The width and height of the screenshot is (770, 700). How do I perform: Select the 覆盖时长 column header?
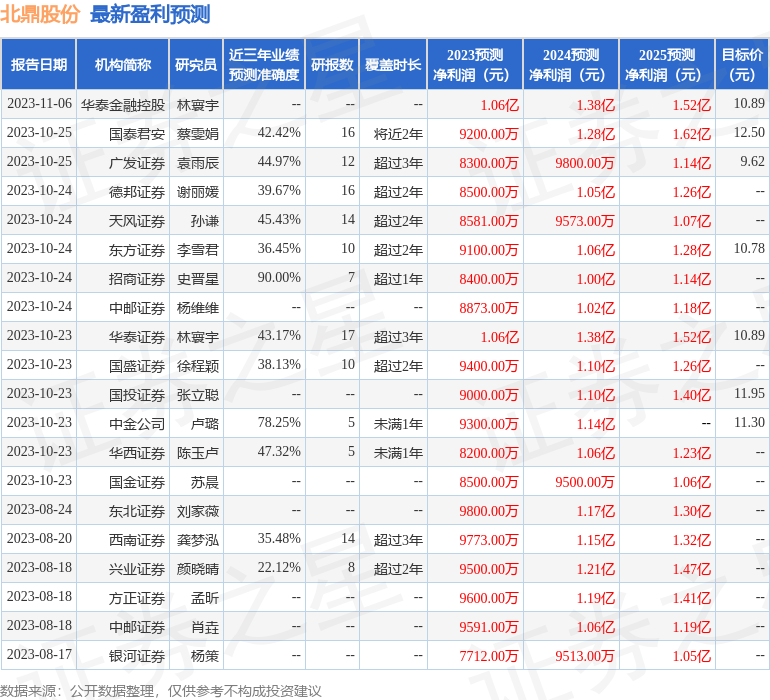tap(393, 64)
